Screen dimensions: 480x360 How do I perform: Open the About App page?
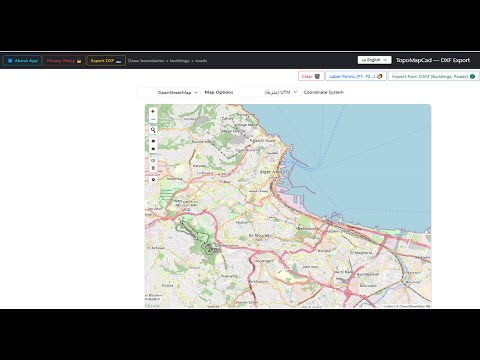pyautogui.click(x=22, y=61)
